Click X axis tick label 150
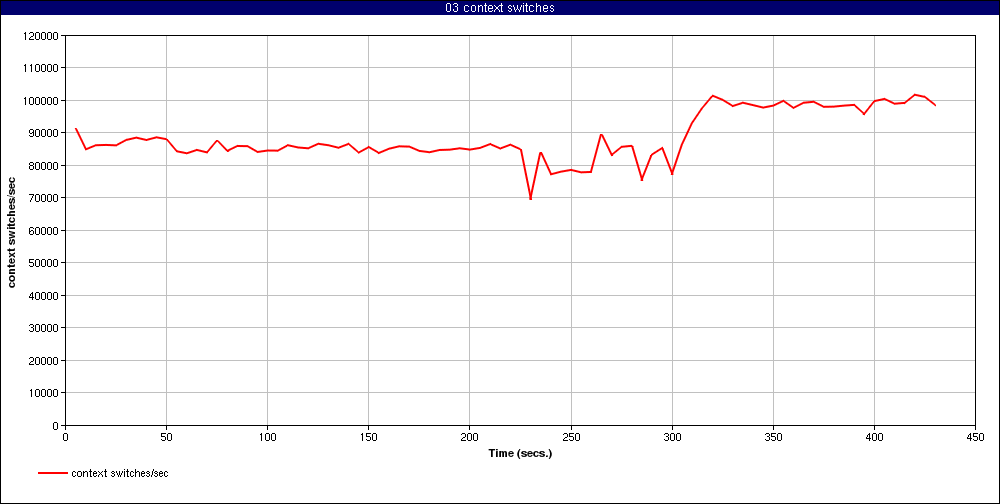This screenshot has width=1000, height=504. point(369,438)
